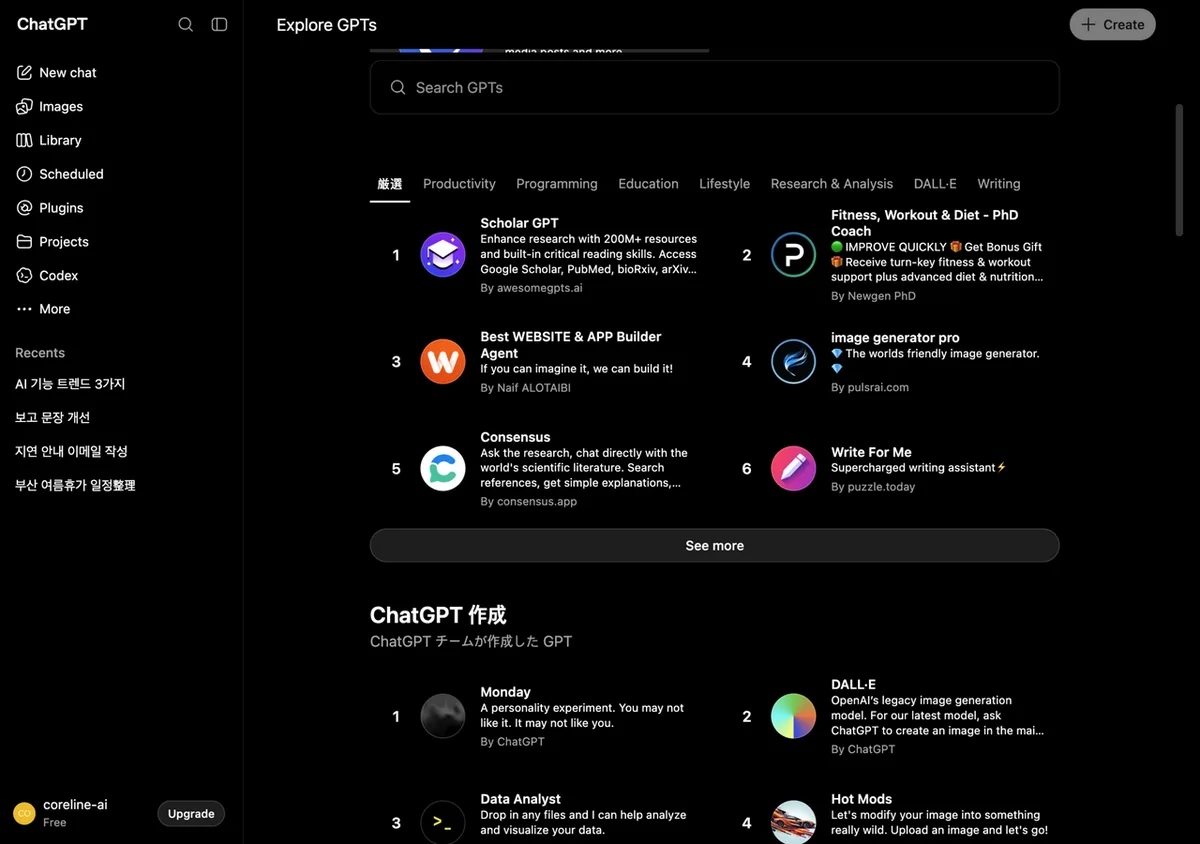The image size is (1200, 844).
Task: Click the Consensus C logo icon
Action: pyautogui.click(x=443, y=468)
